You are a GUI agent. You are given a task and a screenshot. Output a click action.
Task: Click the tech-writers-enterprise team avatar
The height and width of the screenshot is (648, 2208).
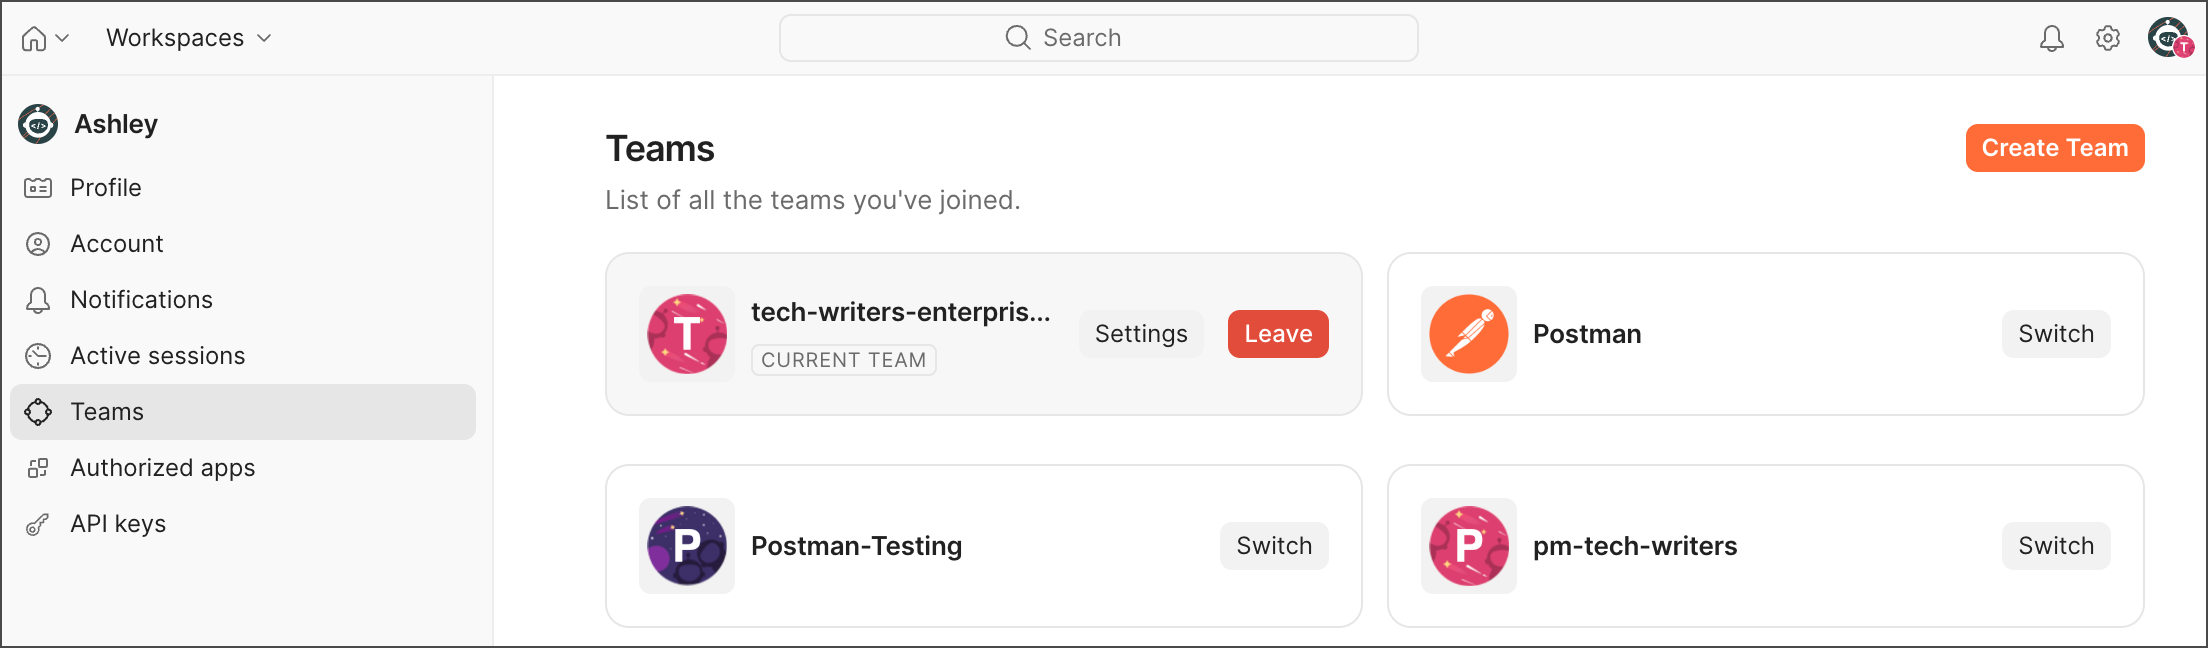pyautogui.click(x=687, y=334)
